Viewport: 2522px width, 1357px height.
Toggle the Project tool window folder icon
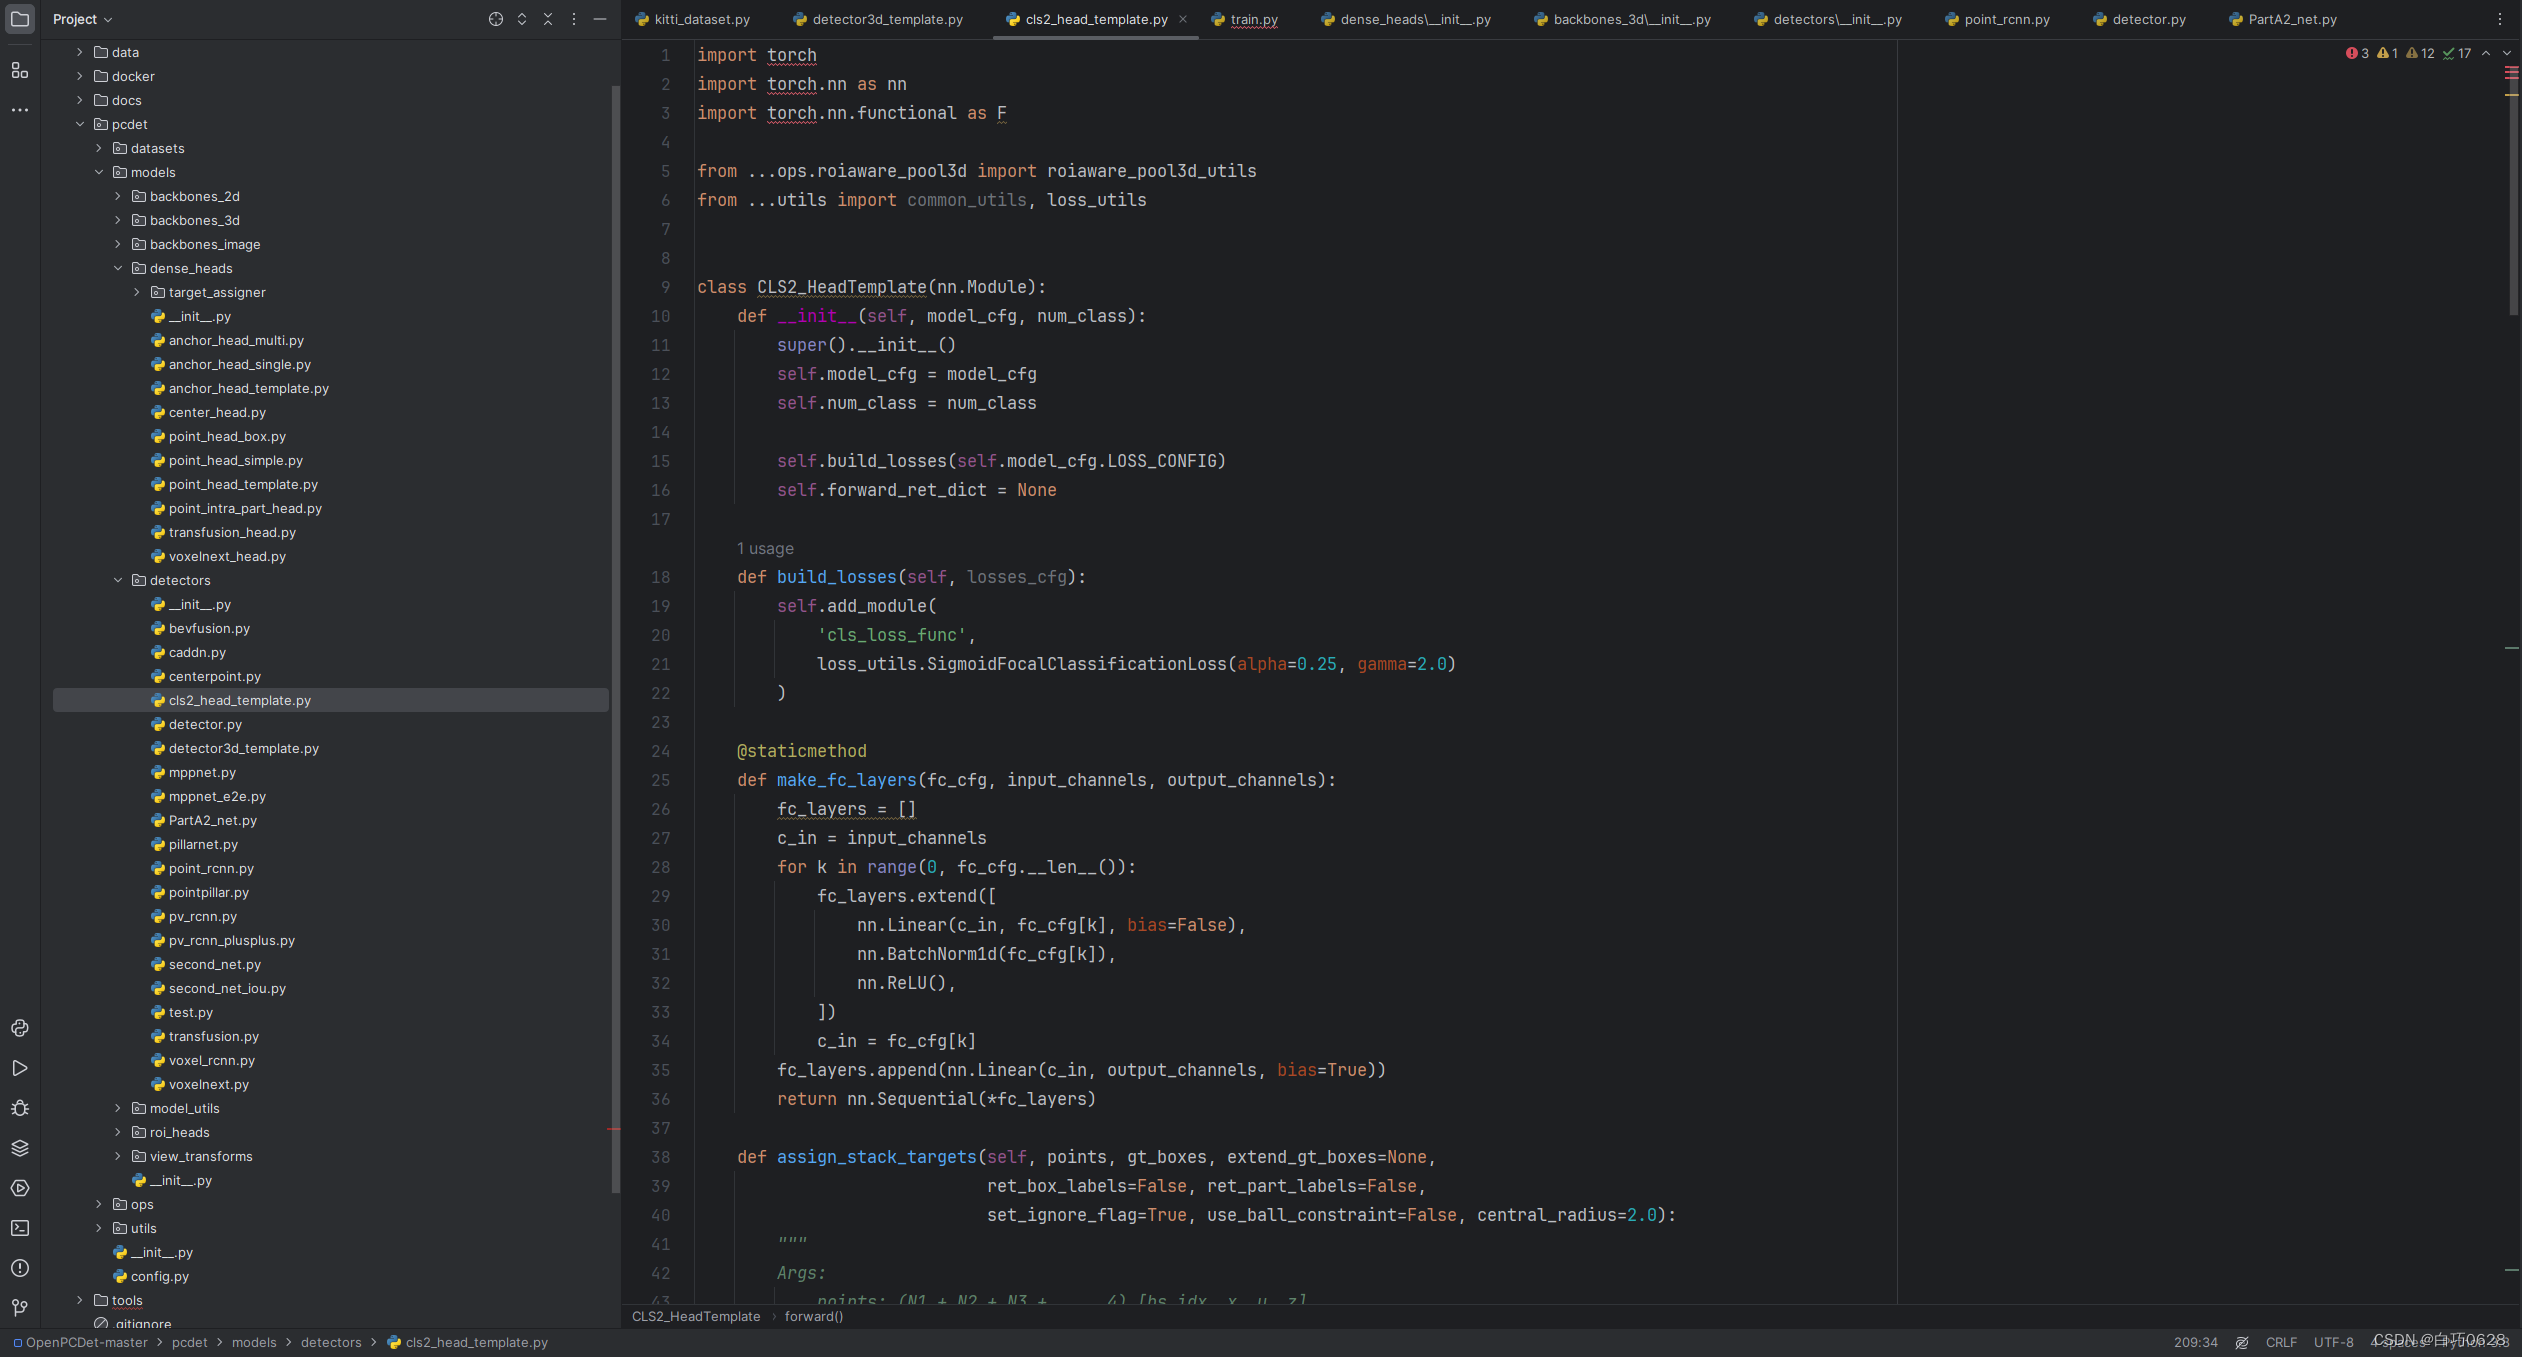(x=19, y=19)
